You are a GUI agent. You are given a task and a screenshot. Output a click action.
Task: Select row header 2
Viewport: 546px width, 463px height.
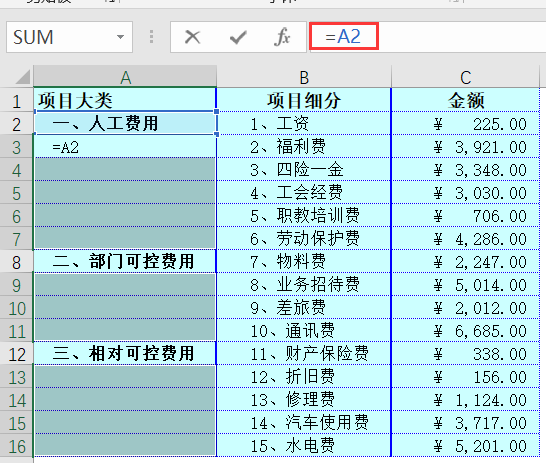(x=16, y=123)
